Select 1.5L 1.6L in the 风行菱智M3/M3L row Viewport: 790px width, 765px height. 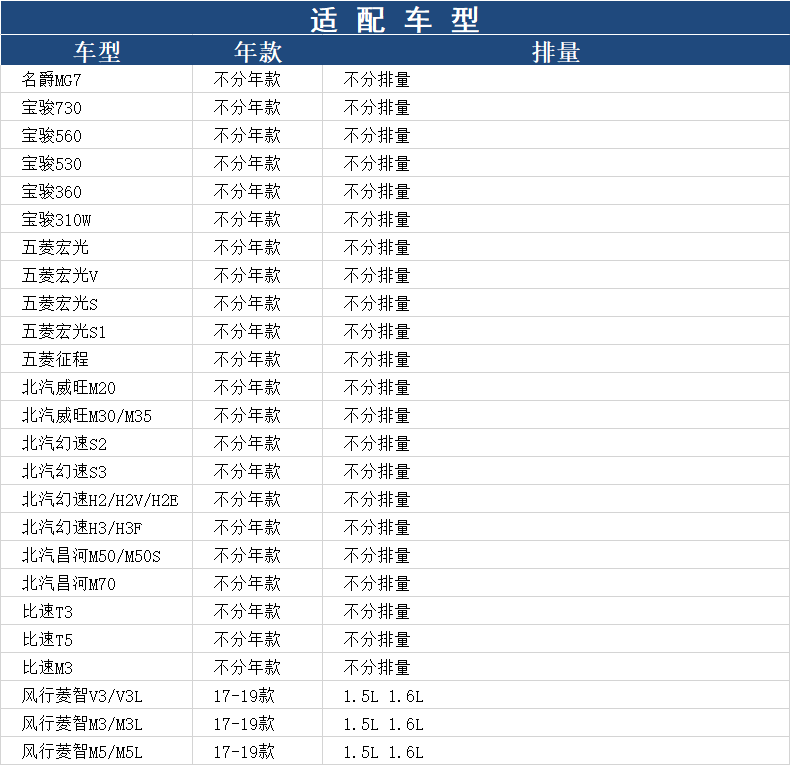(384, 724)
